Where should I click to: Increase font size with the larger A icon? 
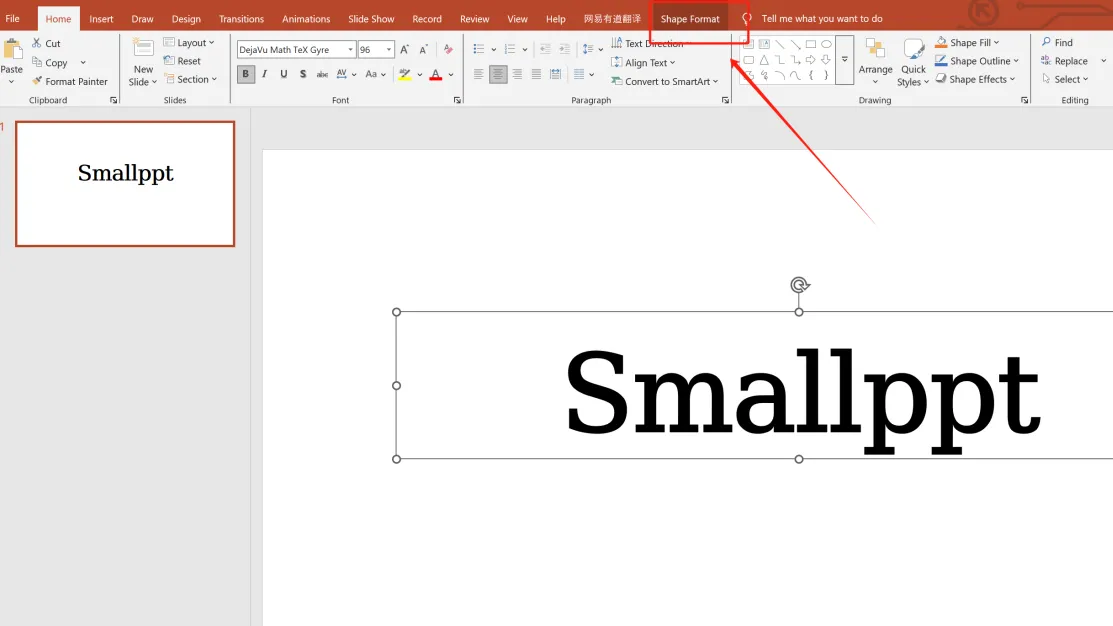tap(404, 49)
